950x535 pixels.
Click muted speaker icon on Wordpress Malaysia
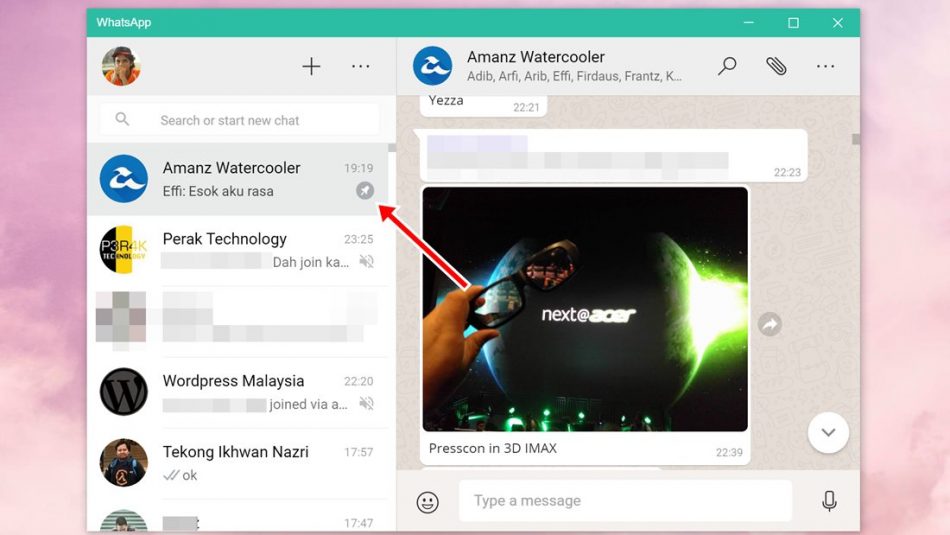click(366, 404)
